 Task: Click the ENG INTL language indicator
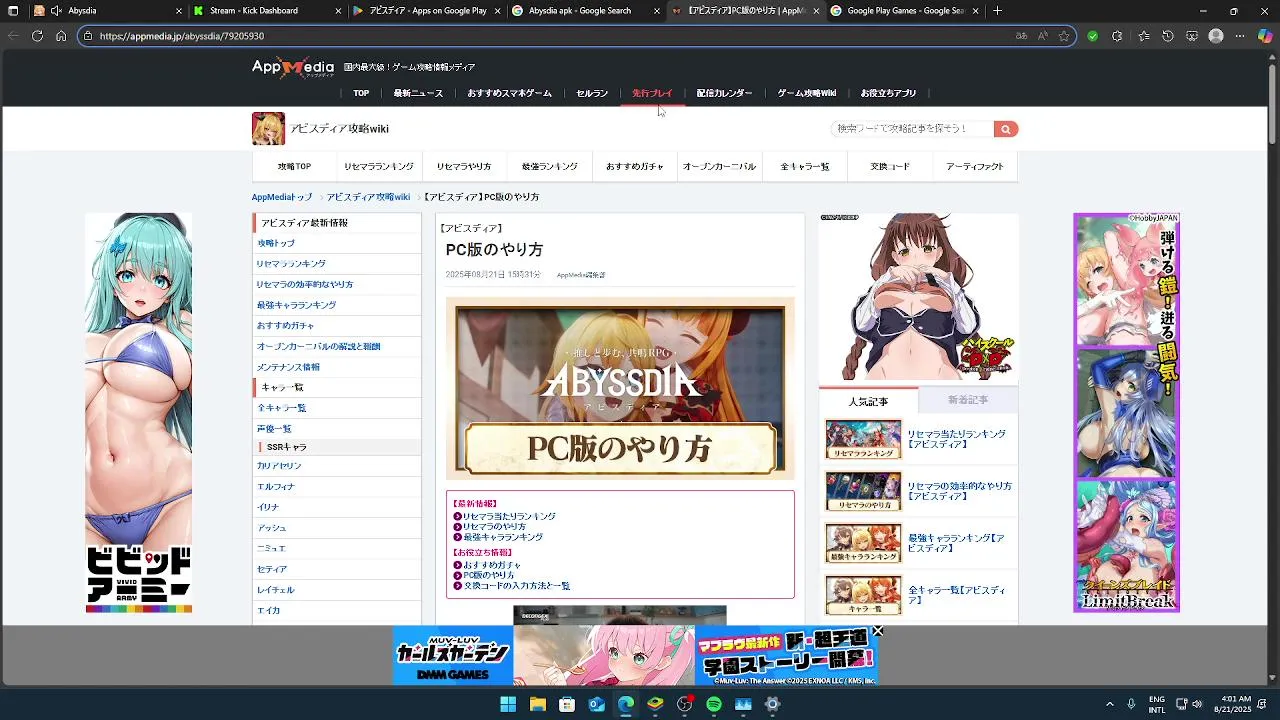(1157, 704)
